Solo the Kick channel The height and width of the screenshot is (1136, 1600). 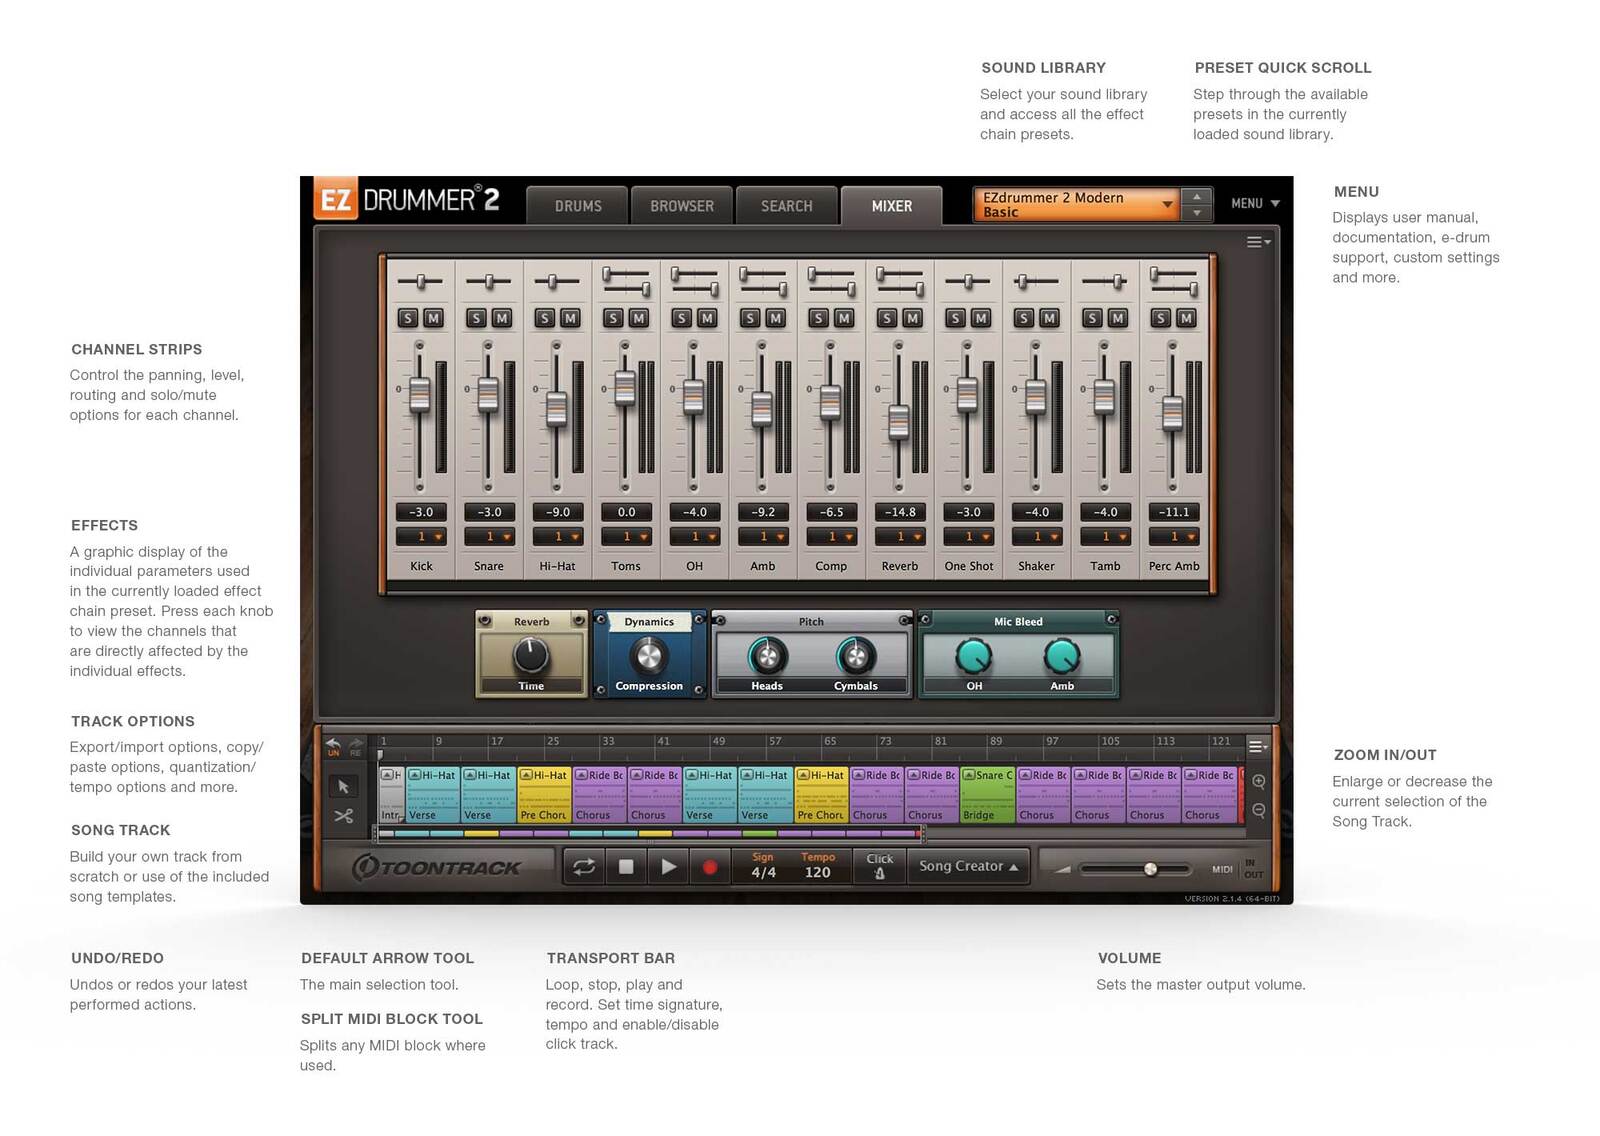(407, 318)
